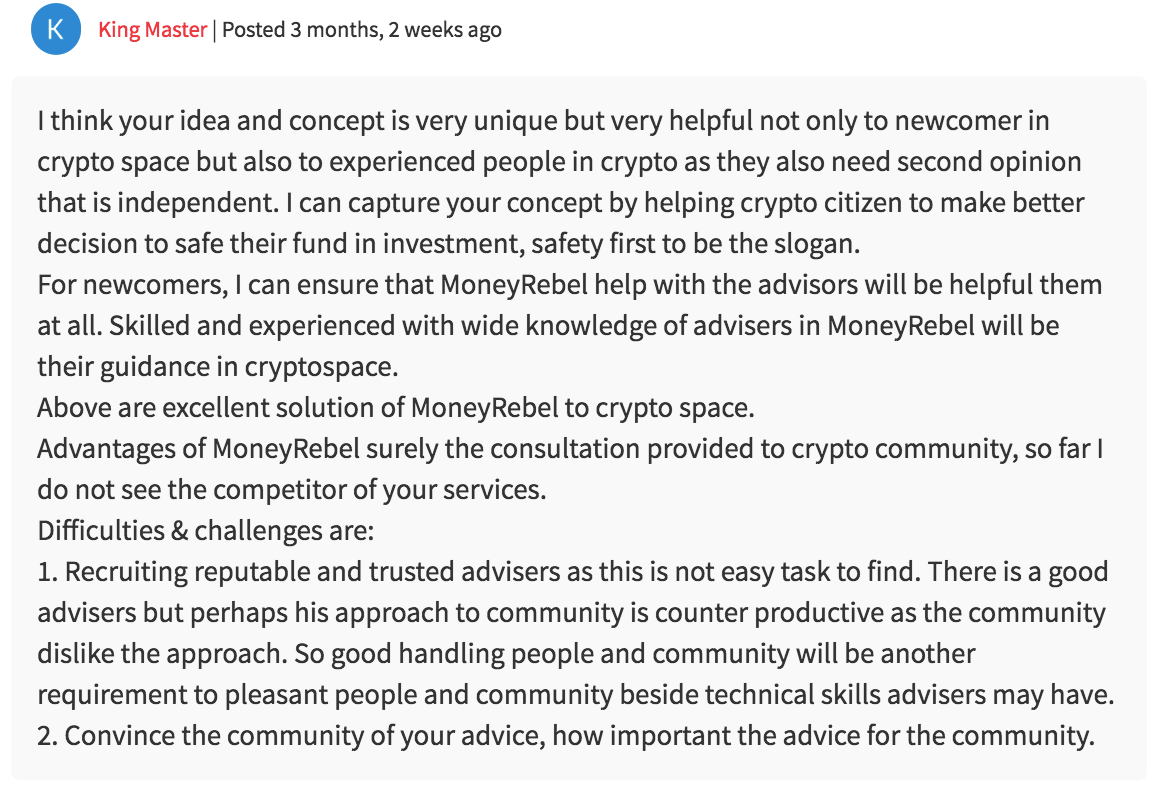Click the vertical separator after King Master
1149x785 pixels.
tap(215, 30)
